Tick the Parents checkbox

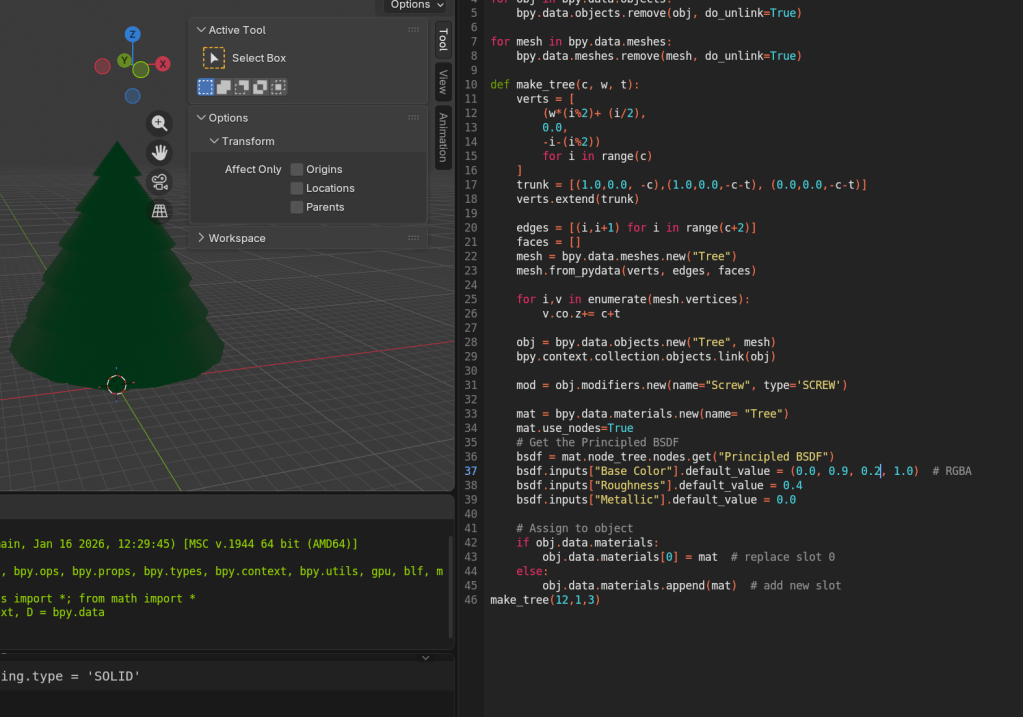click(297, 207)
